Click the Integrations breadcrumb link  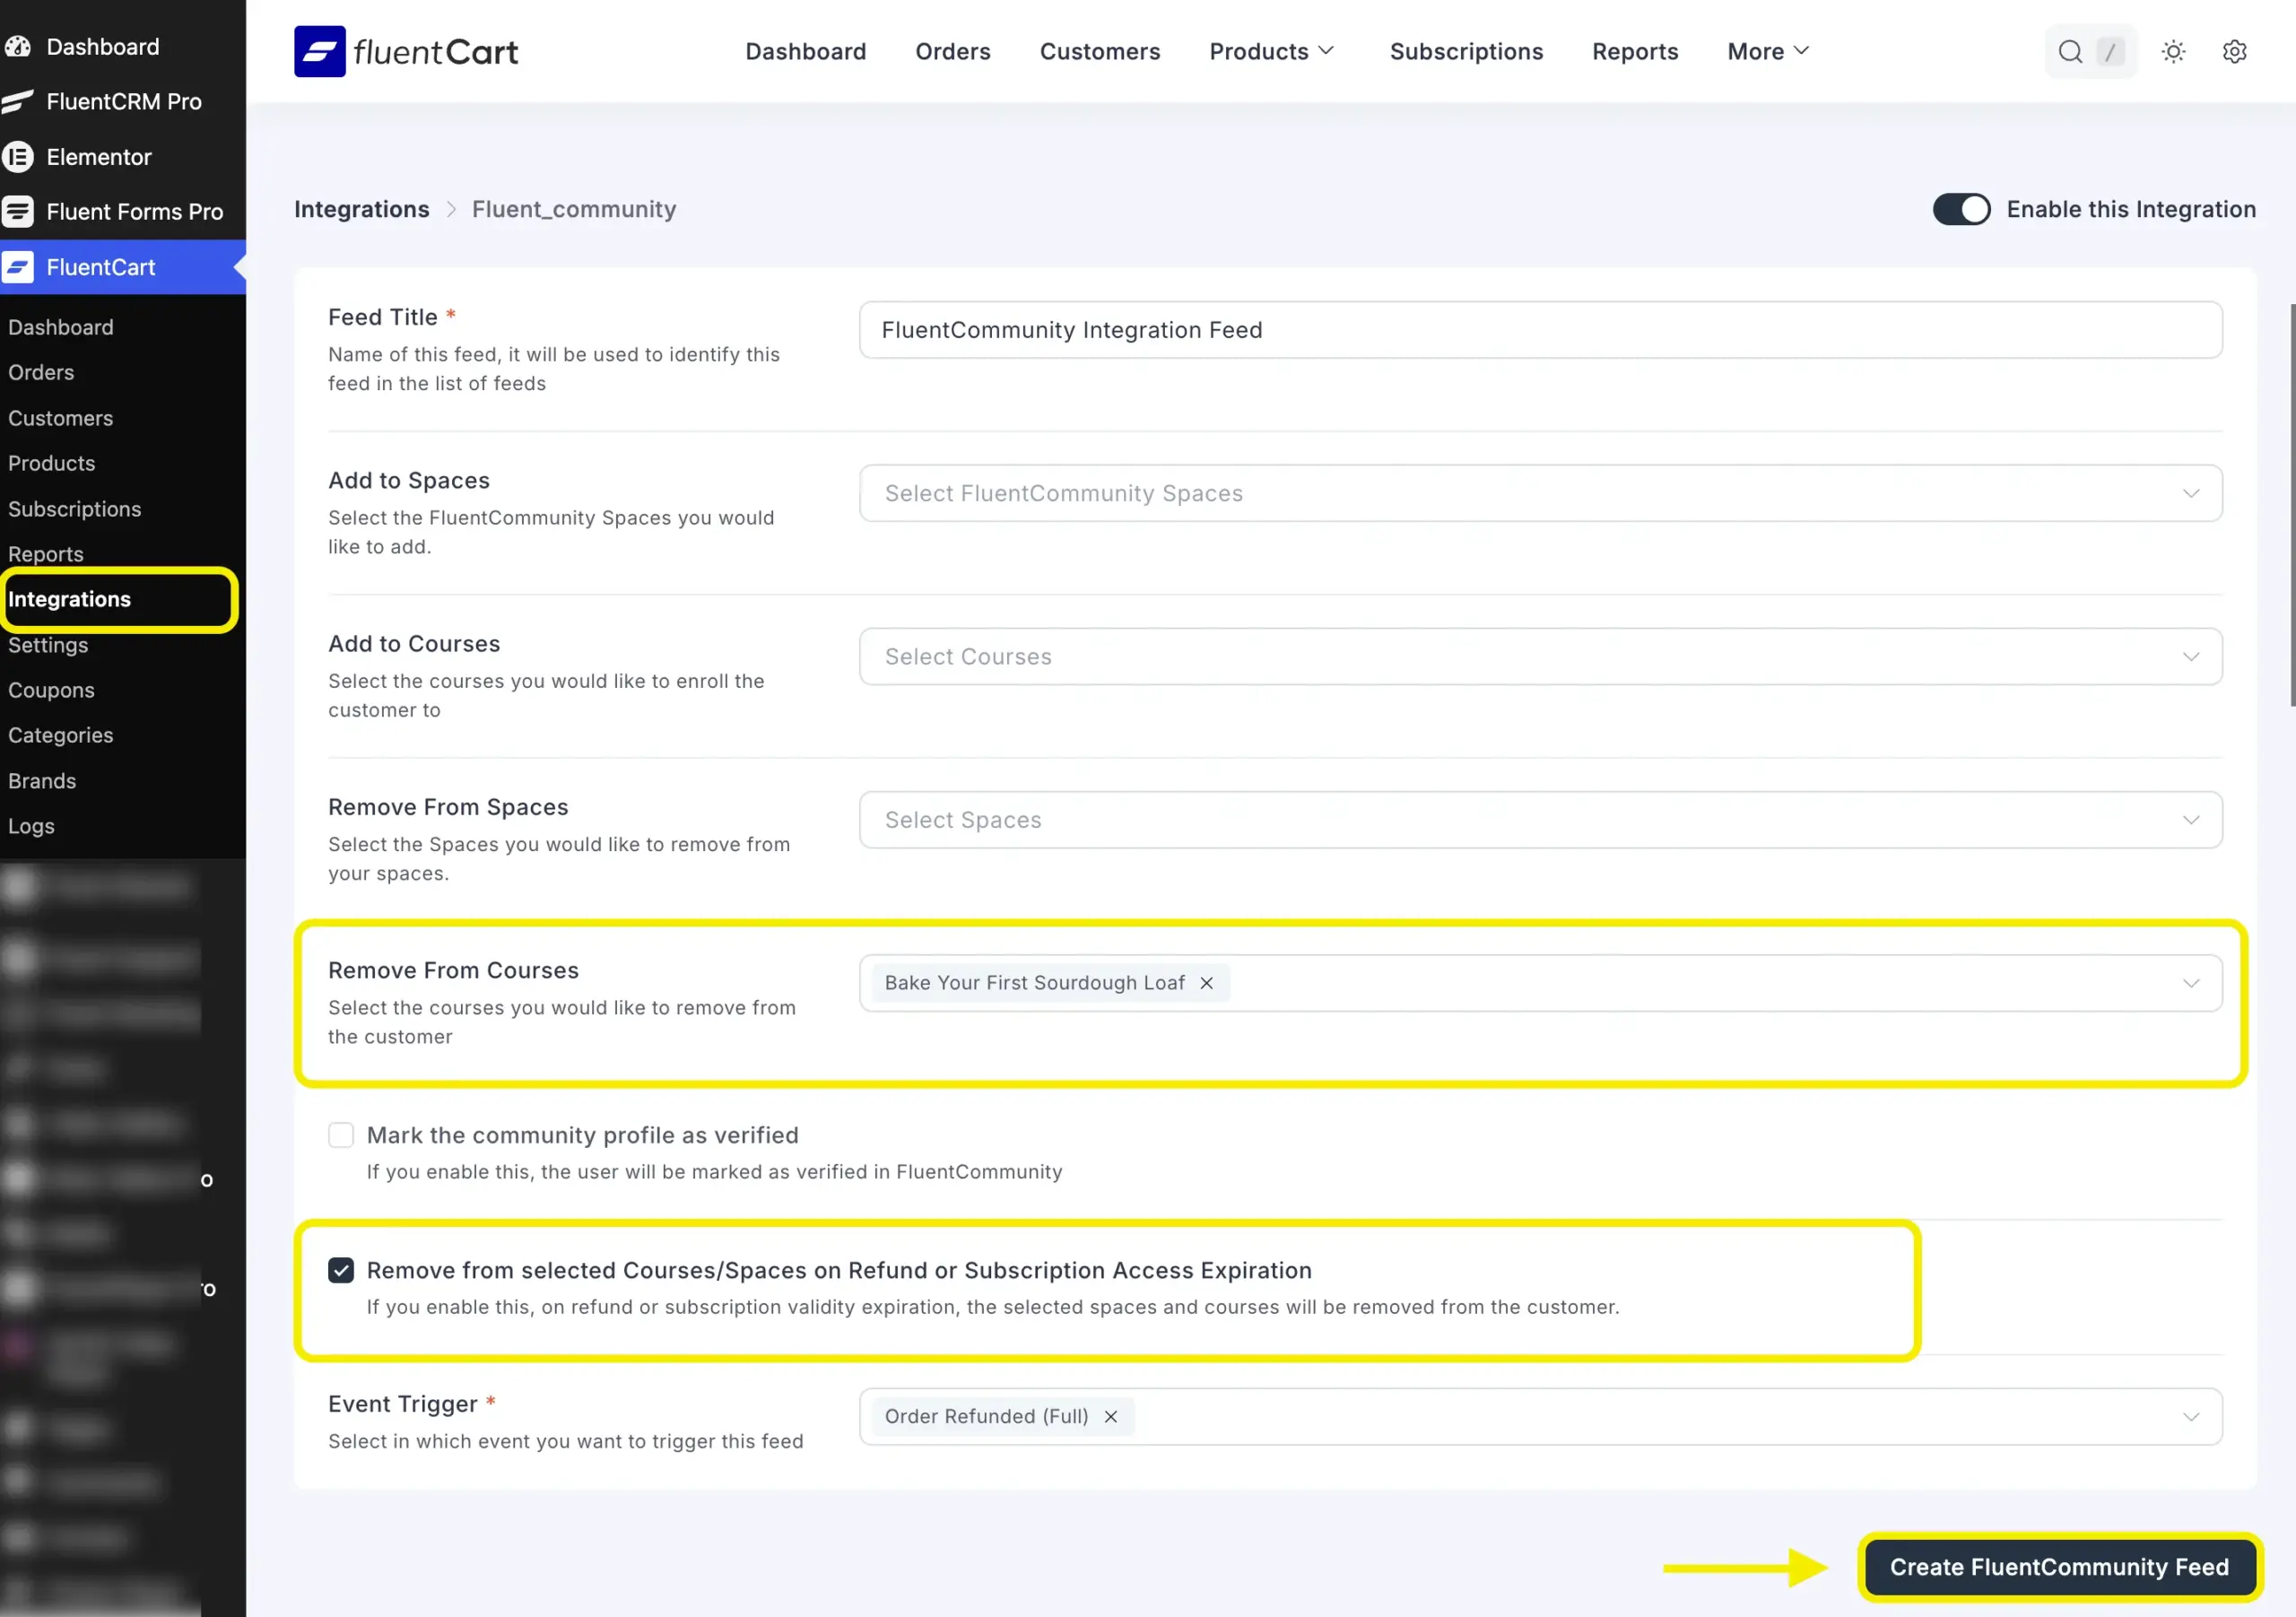[x=361, y=209]
